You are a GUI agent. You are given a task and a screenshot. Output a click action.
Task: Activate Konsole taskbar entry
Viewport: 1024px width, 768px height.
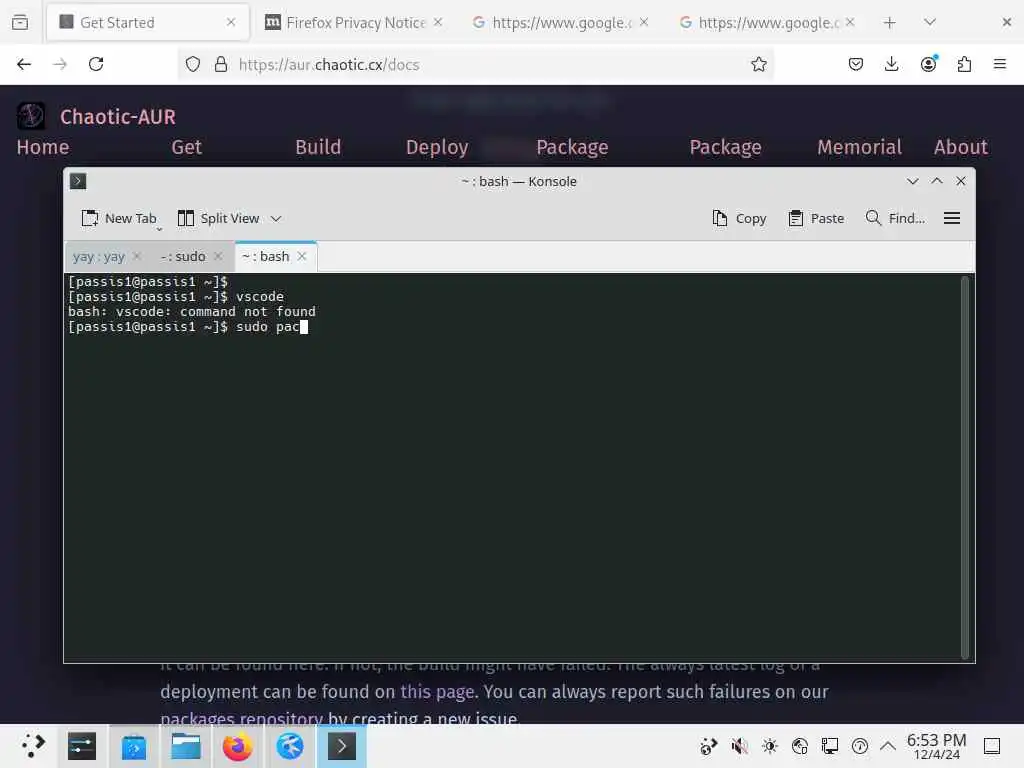pyautogui.click(x=342, y=746)
